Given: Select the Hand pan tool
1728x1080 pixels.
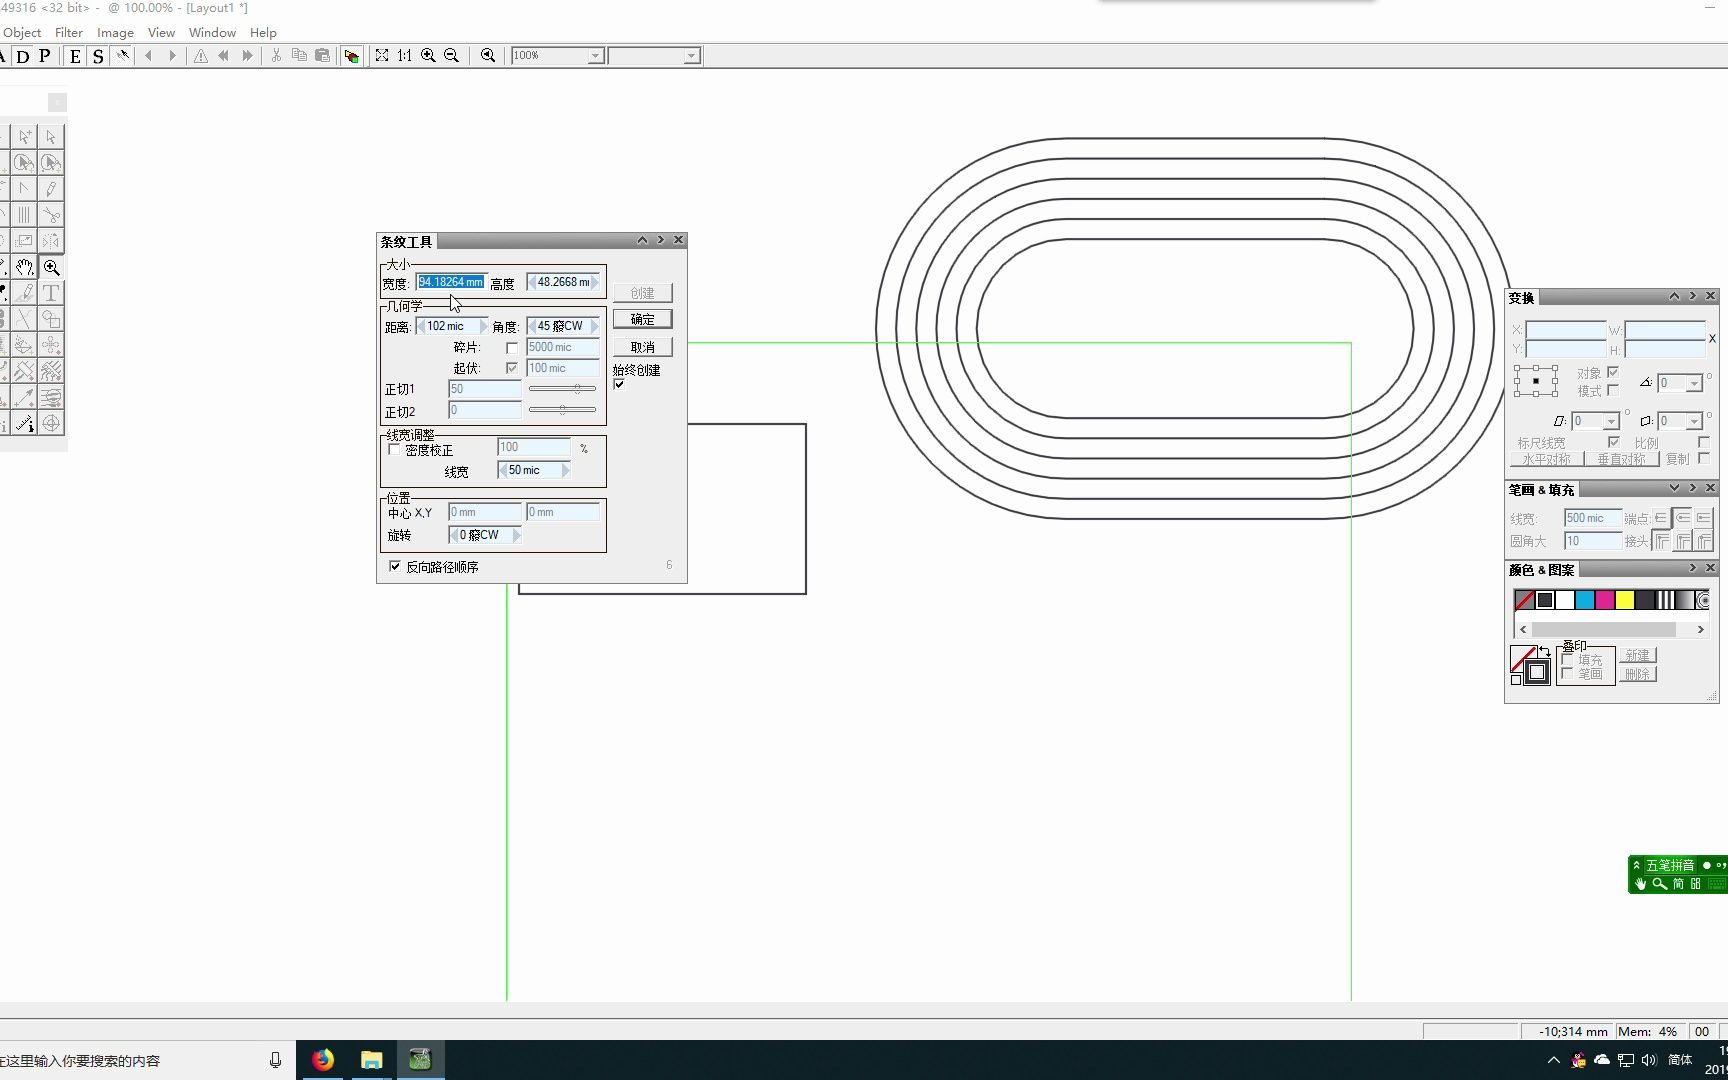Looking at the screenshot, I should click(25, 267).
